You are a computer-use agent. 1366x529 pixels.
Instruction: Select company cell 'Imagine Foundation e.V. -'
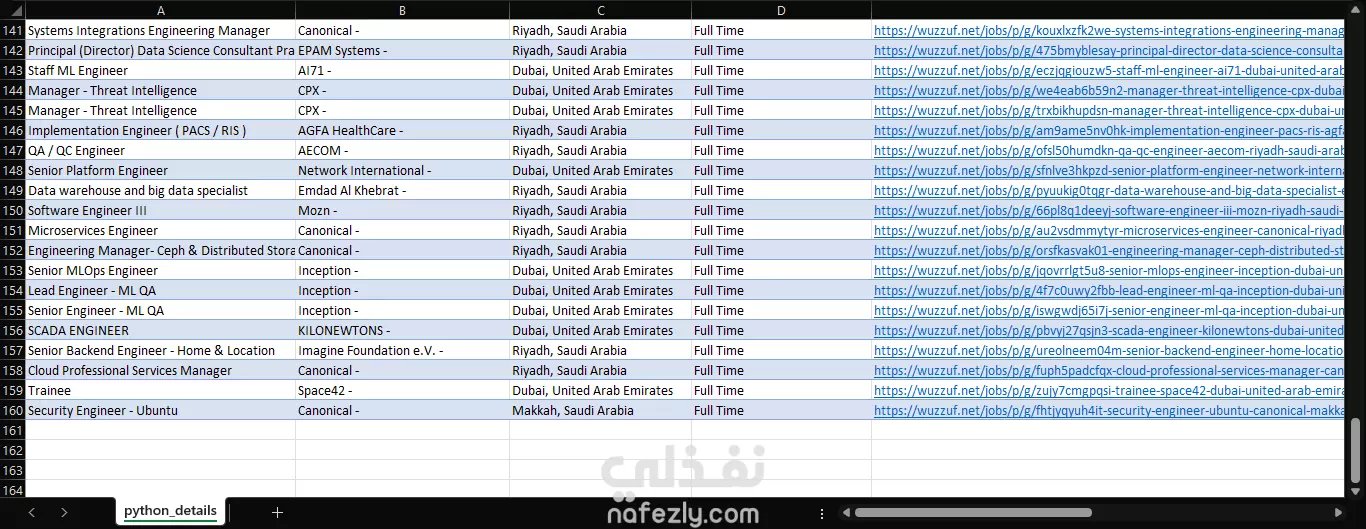[403, 350]
